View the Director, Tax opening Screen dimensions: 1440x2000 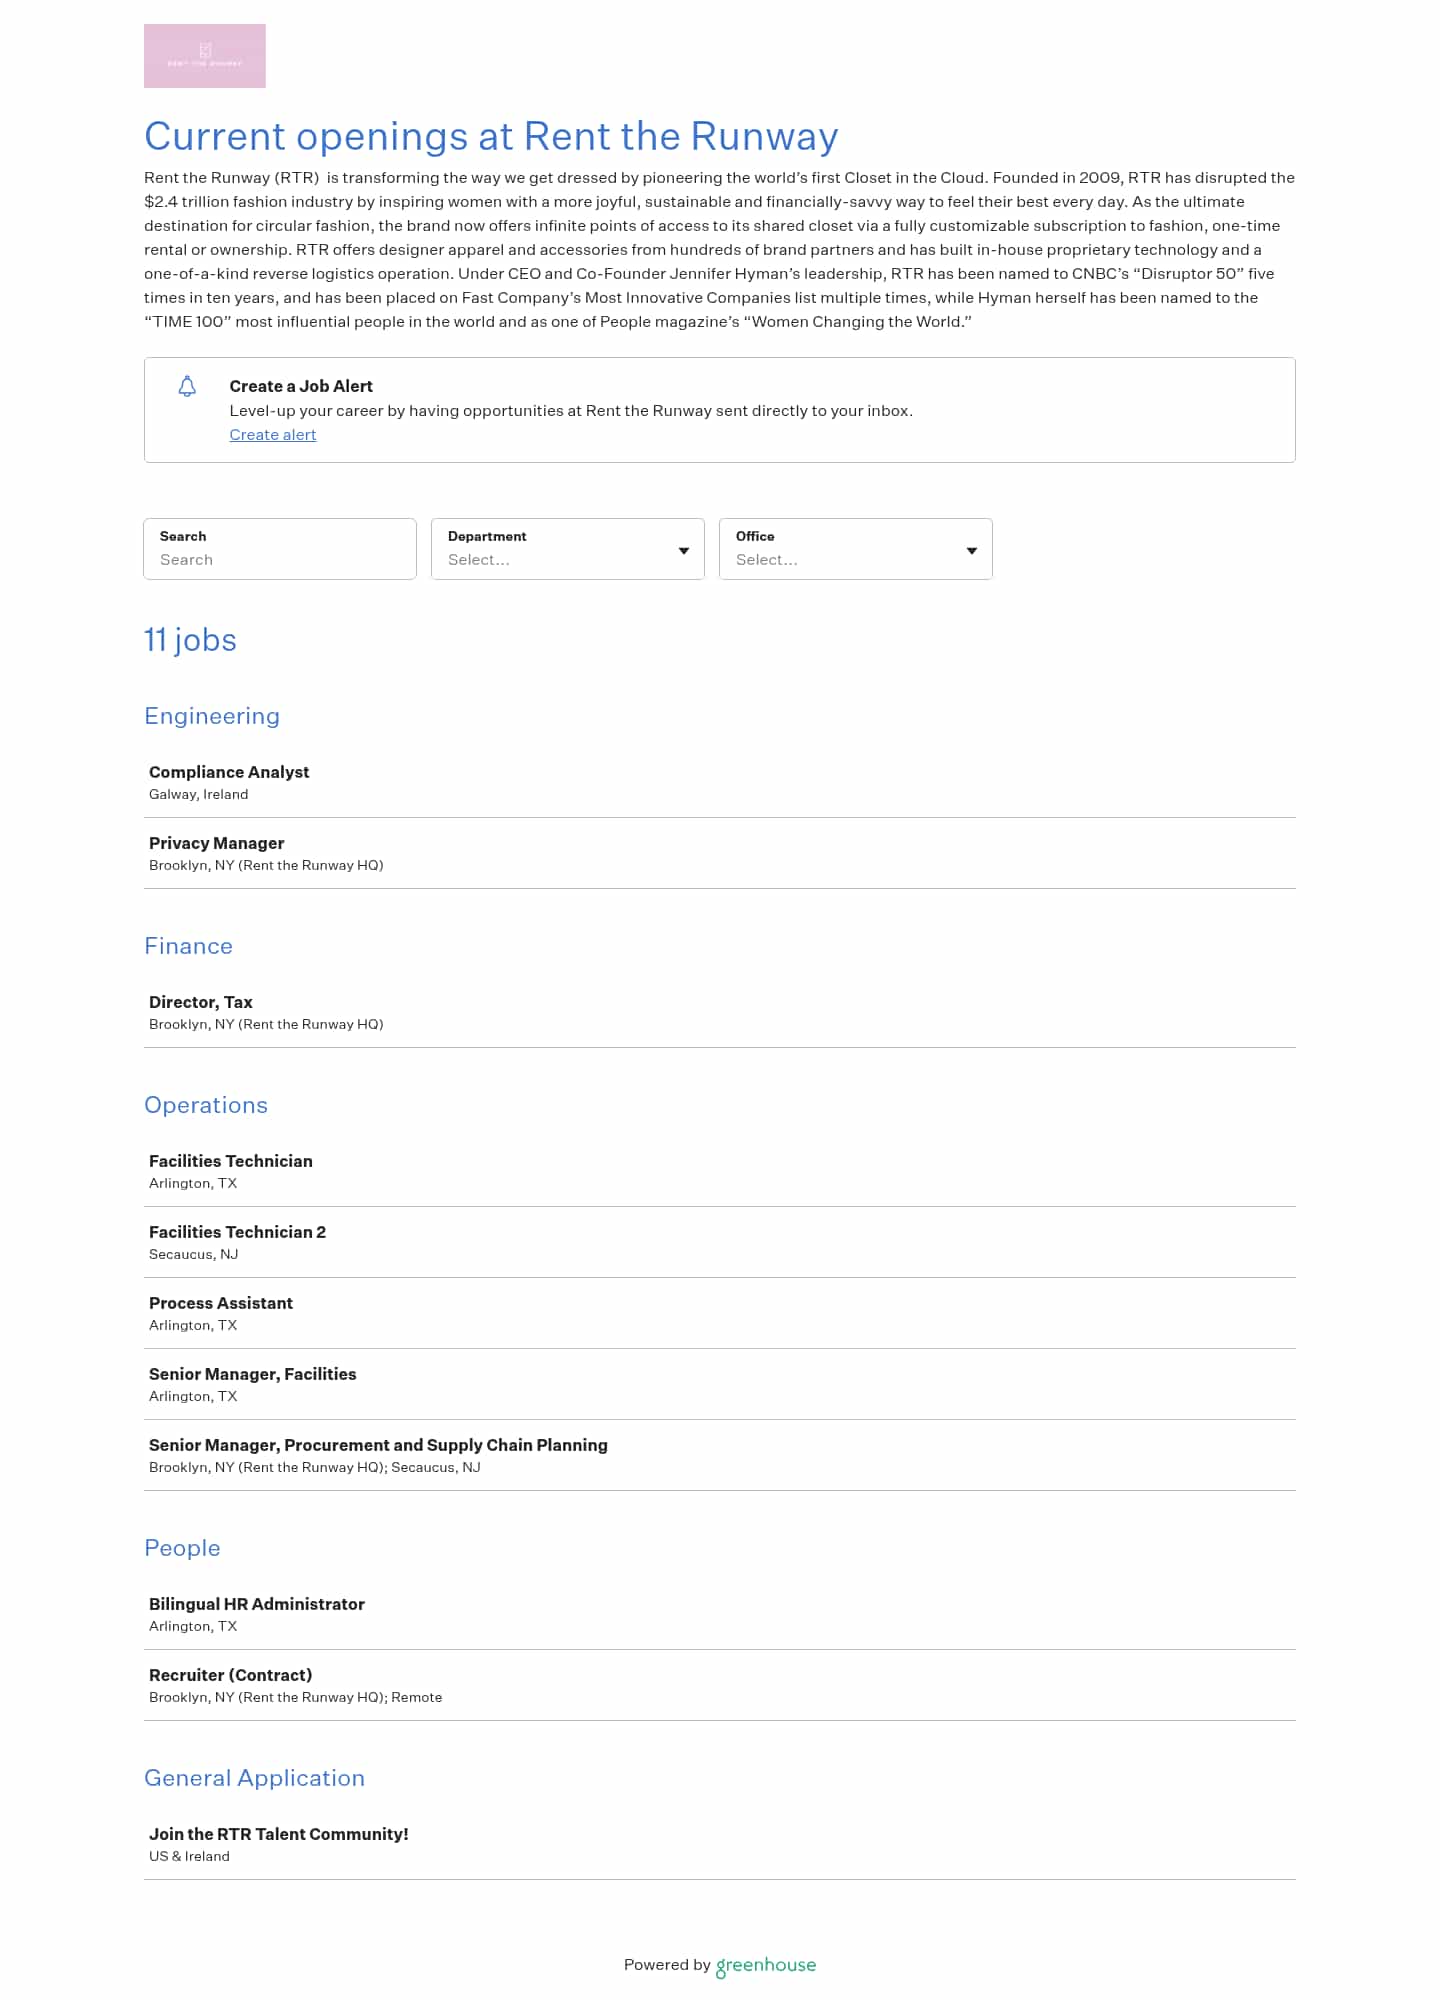(x=200, y=1002)
